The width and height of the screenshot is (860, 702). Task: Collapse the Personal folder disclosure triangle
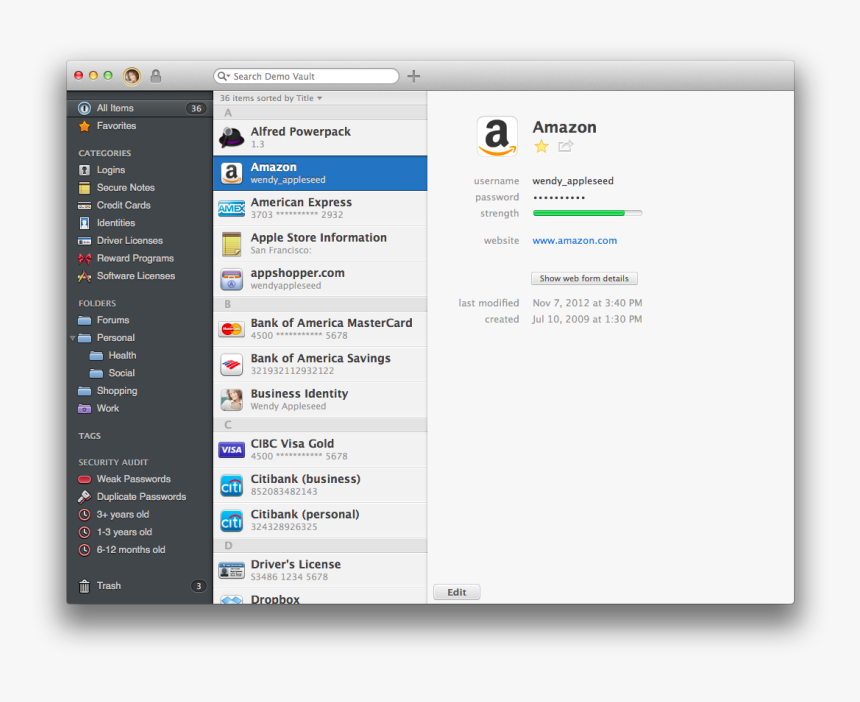click(x=72, y=338)
